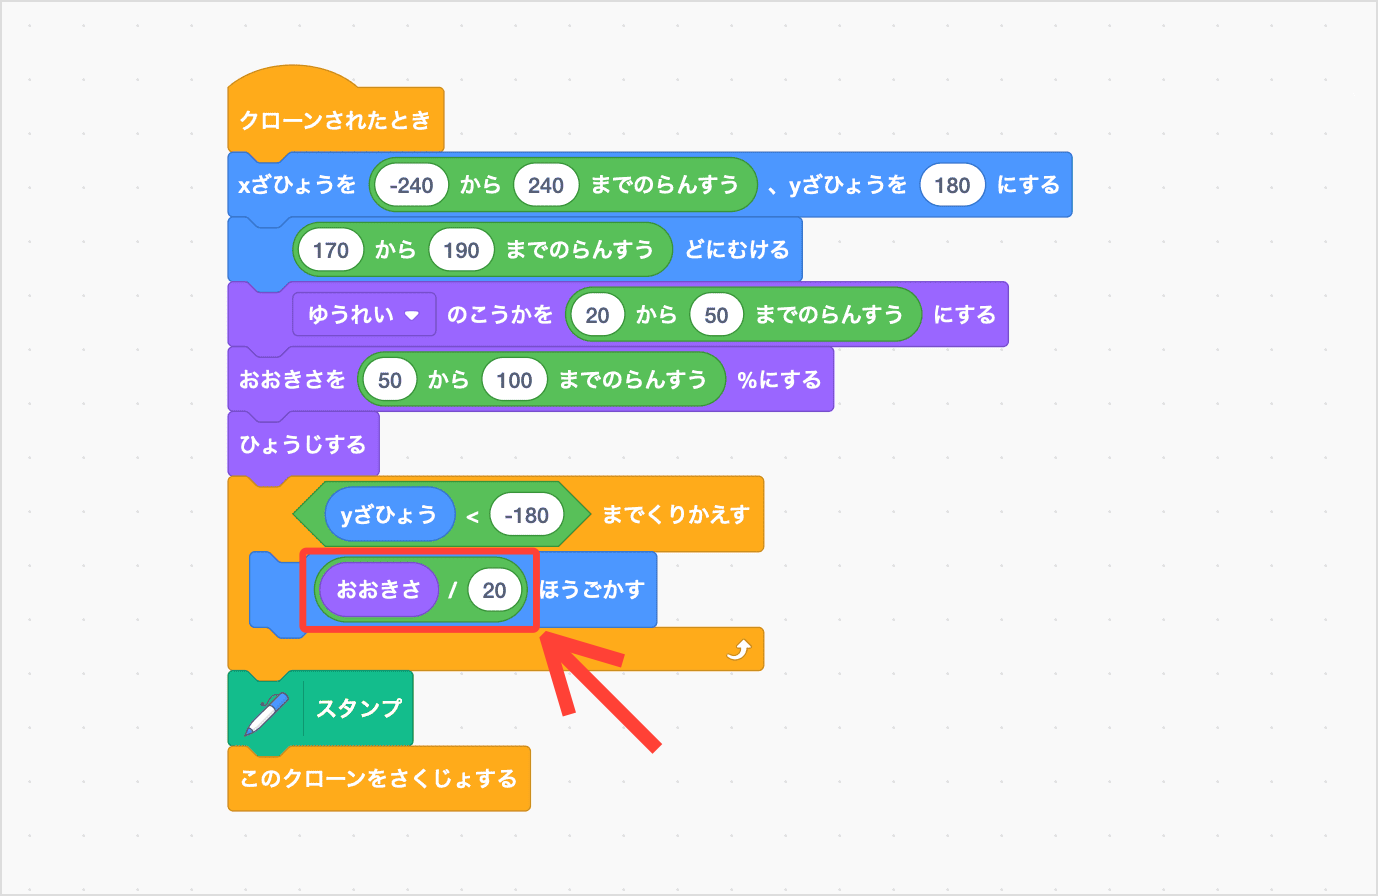Open the ゆうれい effect dropdown
Image resolution: width=1378 pixels, height=896 pixels.
364,314
